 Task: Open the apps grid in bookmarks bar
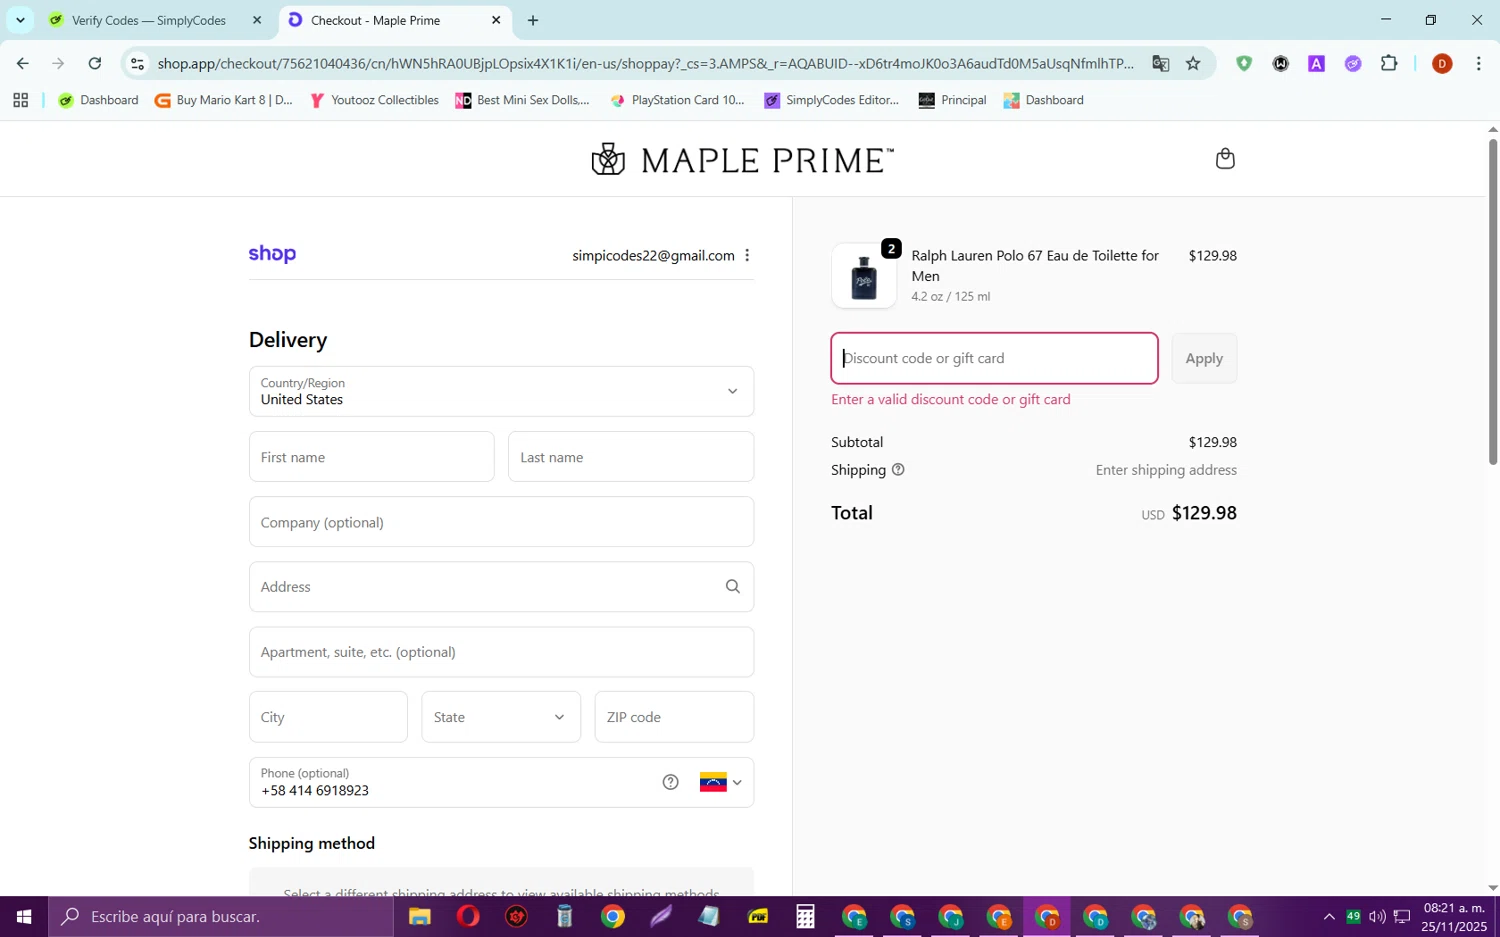point(20,100)
